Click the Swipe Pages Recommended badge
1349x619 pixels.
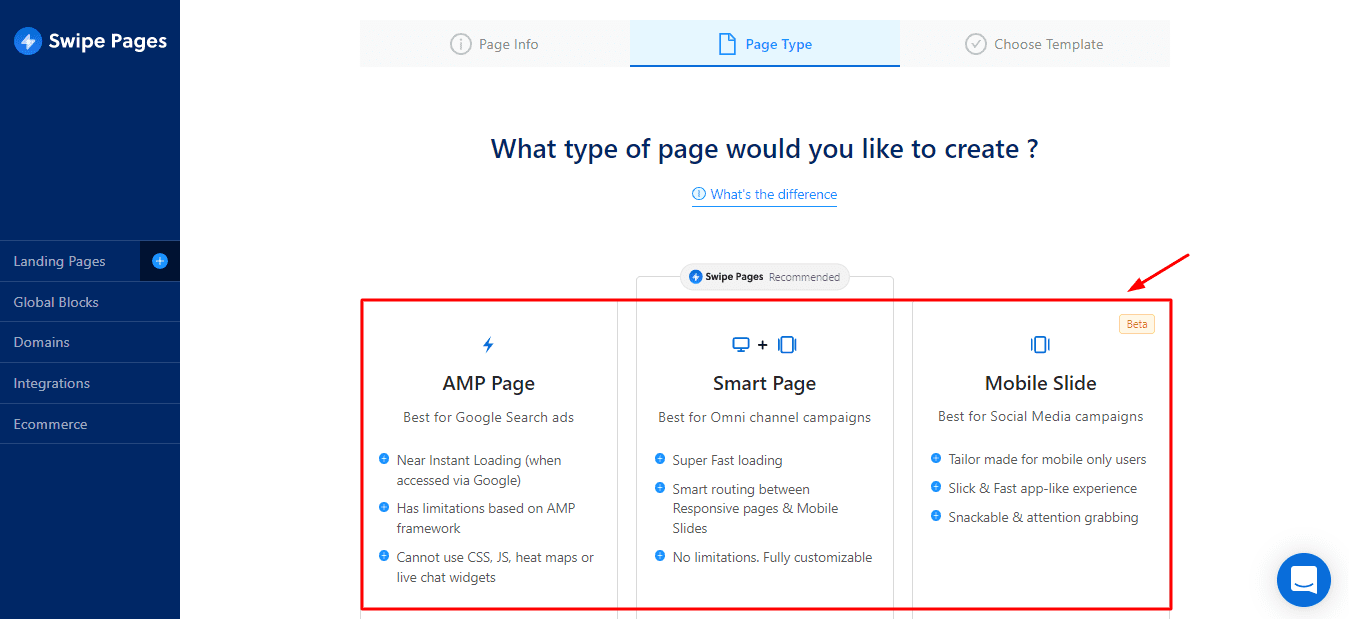point(765,277)
